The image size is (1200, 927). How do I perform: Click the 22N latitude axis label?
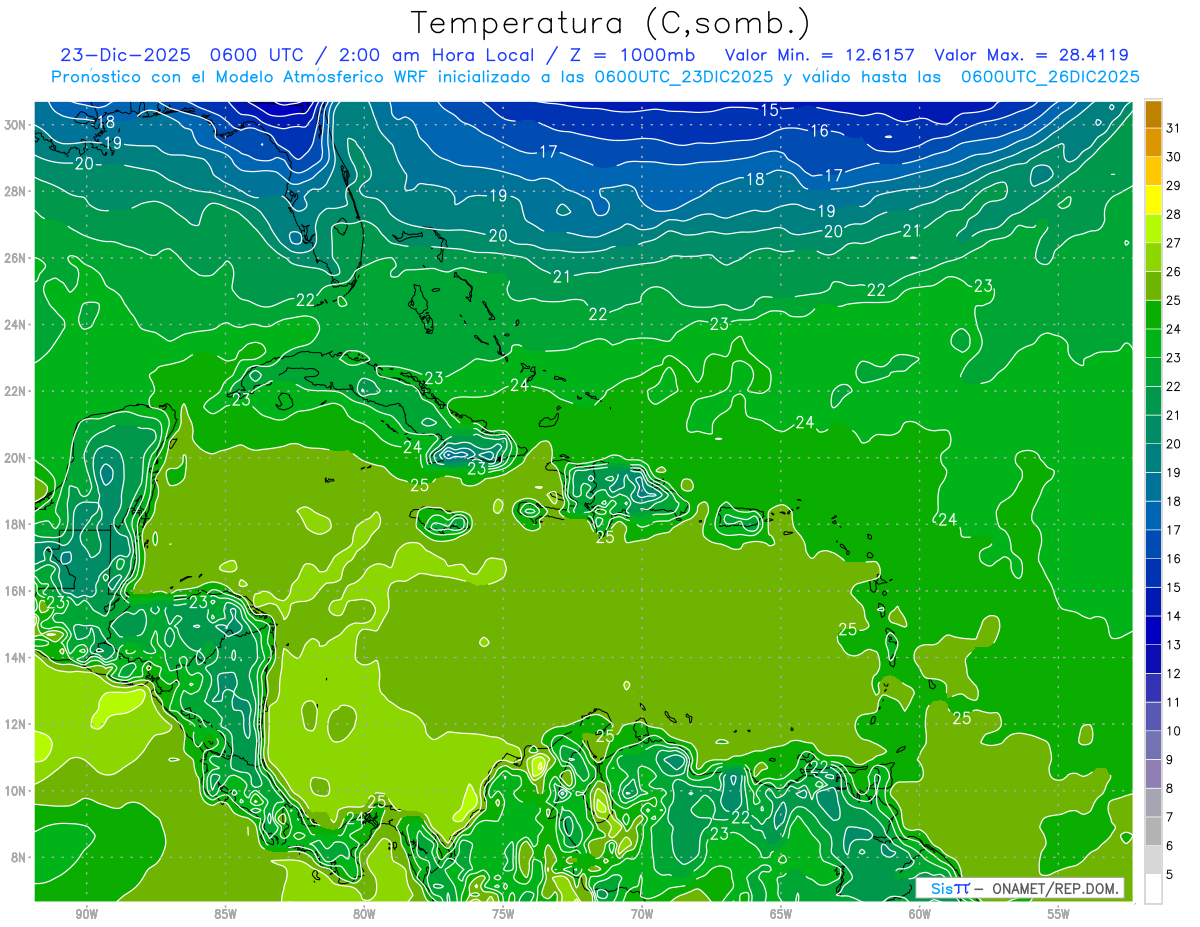pos(17,391)
